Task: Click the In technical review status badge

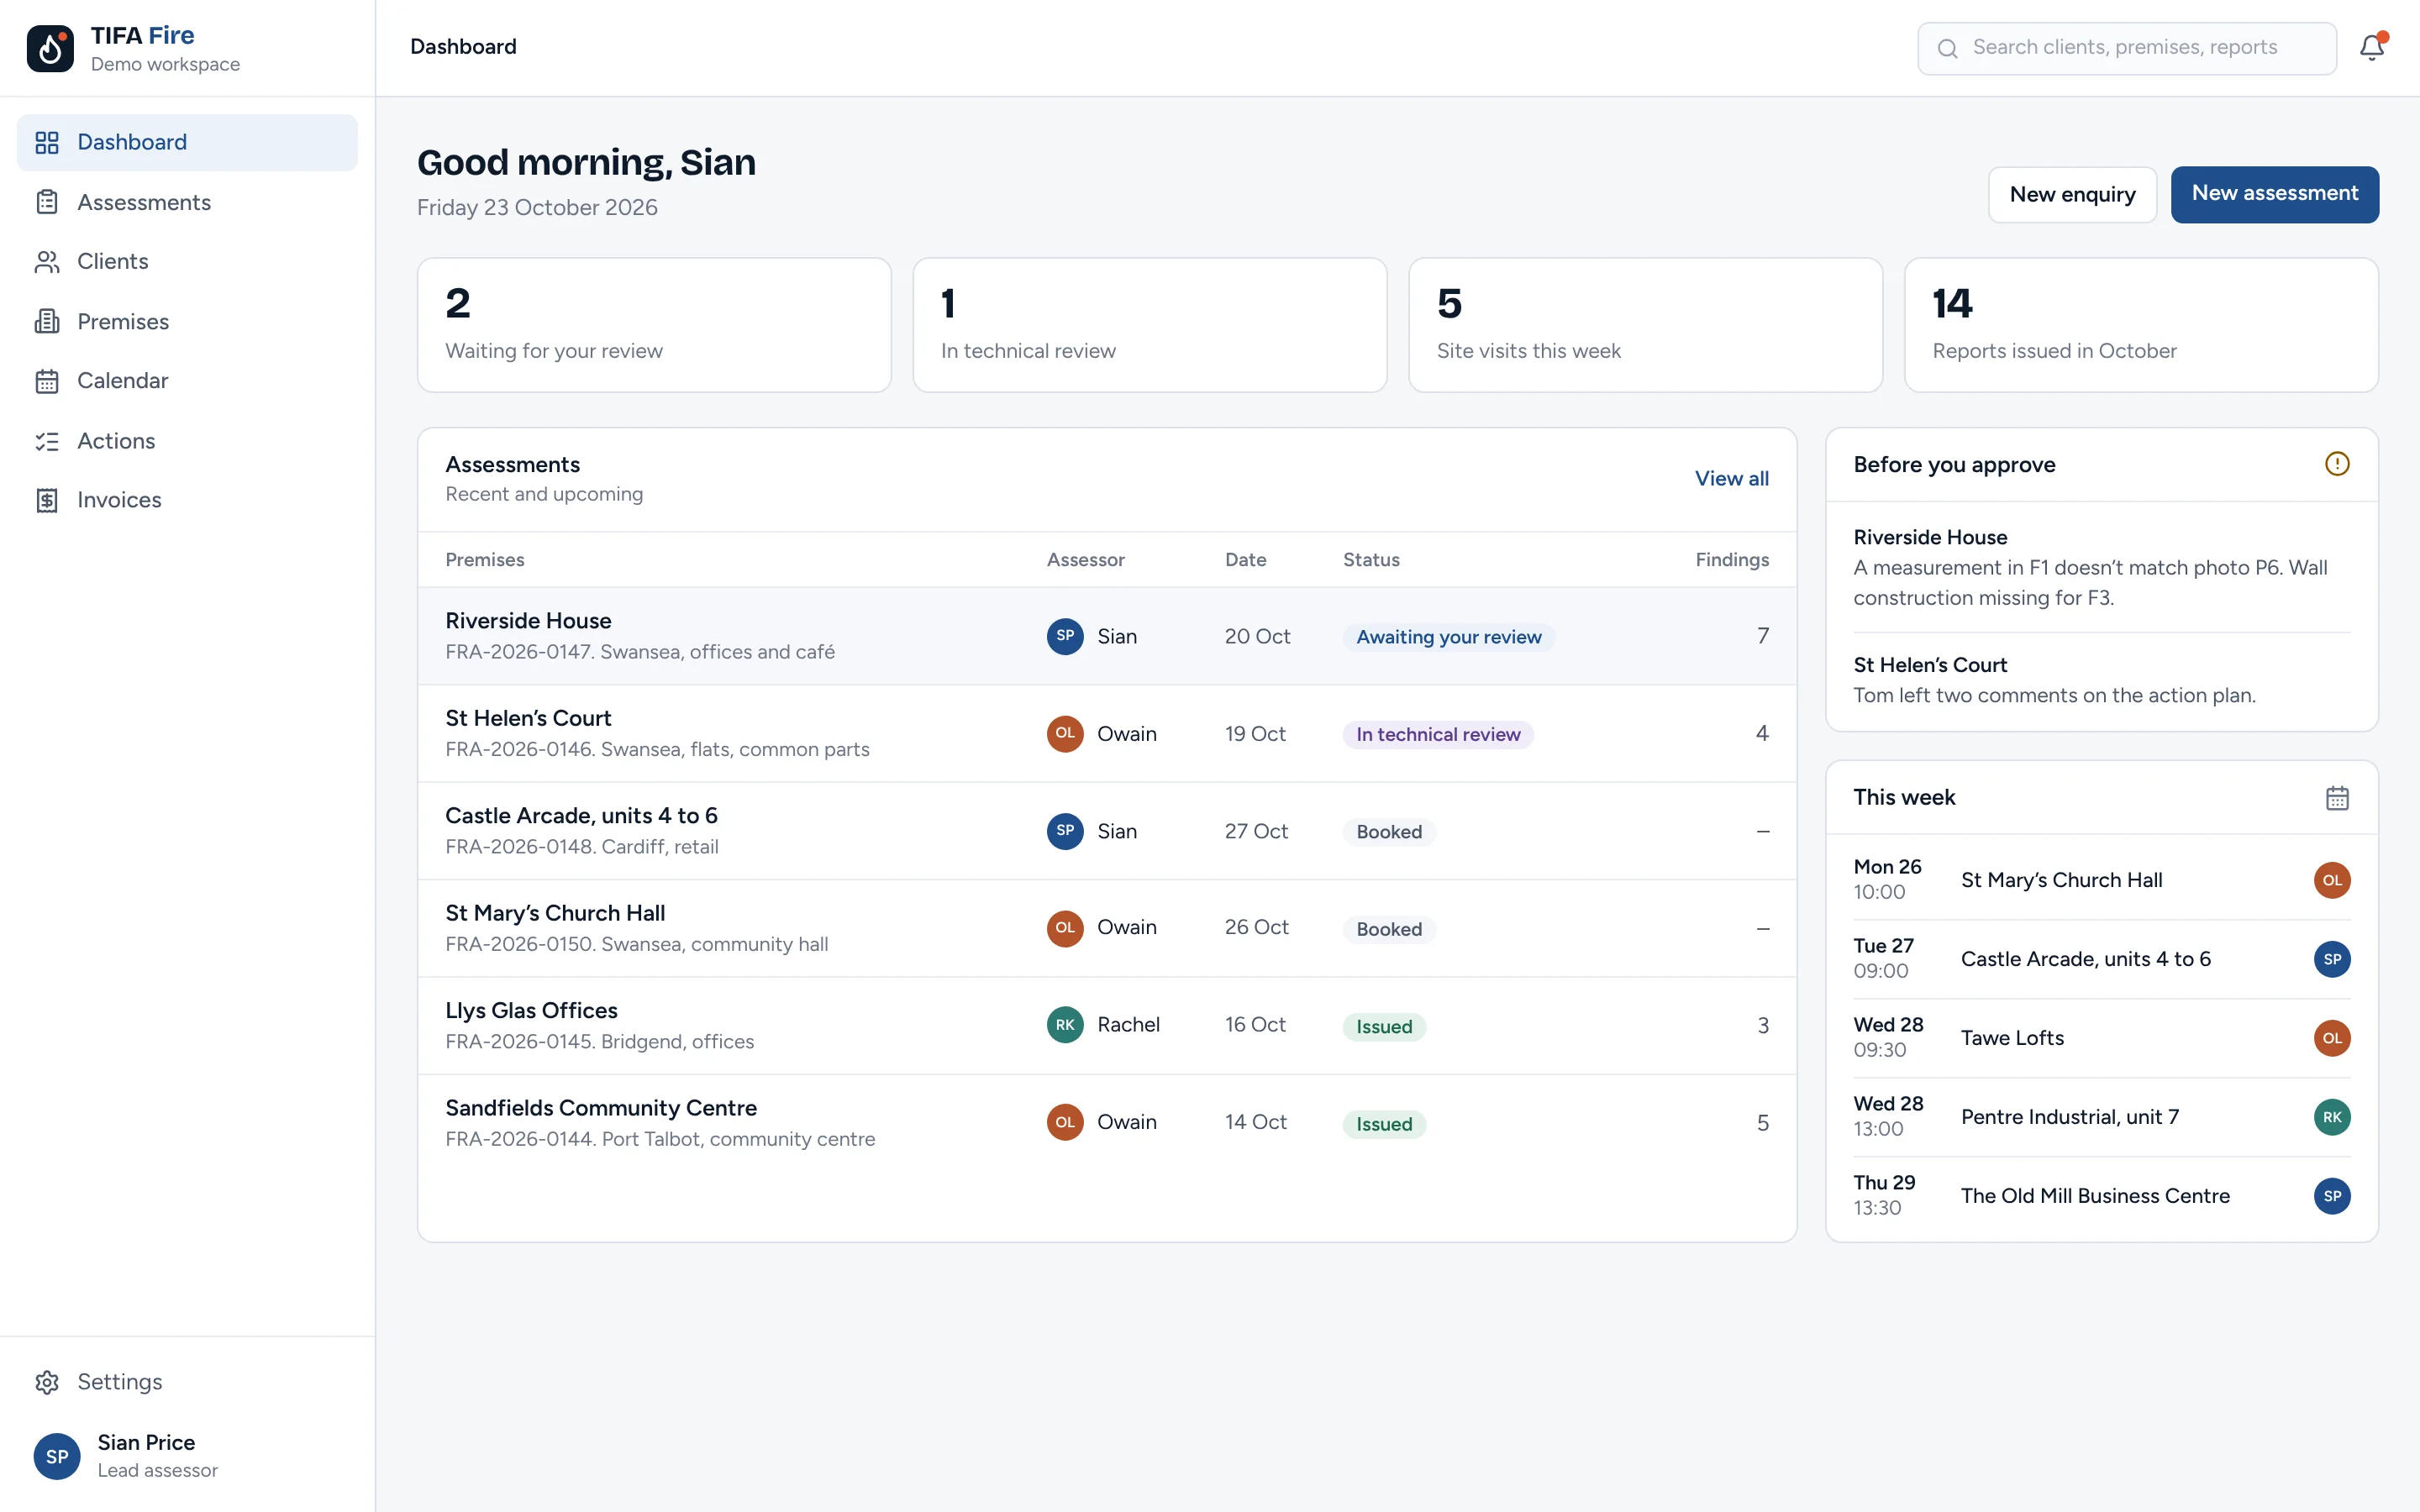Action: click(x=1438, y=734)
